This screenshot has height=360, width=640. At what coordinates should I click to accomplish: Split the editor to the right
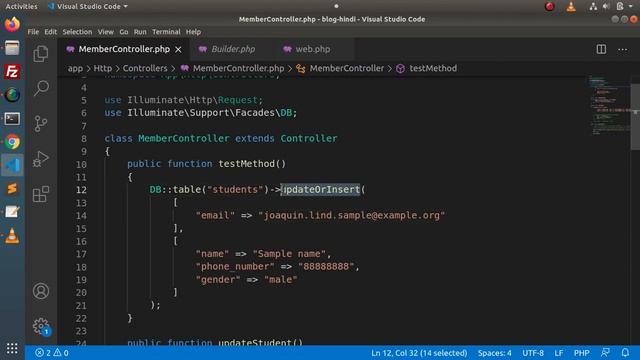[601, 49]
